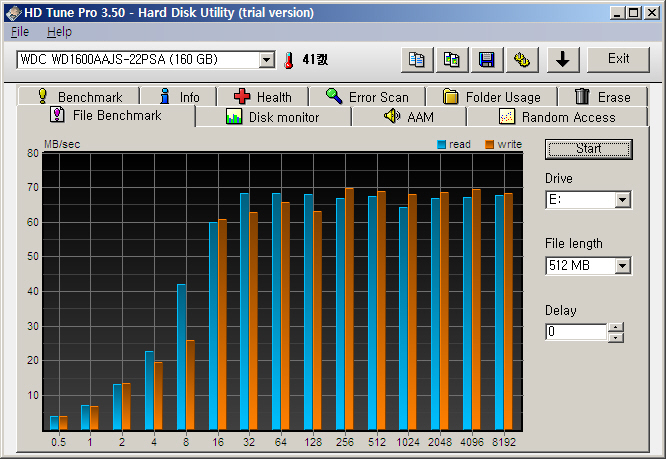This screenshot has width=666, height=459.
Task: Click HD Tune title bar app icon
Action: pyautogui.click(x=14, y=13)
